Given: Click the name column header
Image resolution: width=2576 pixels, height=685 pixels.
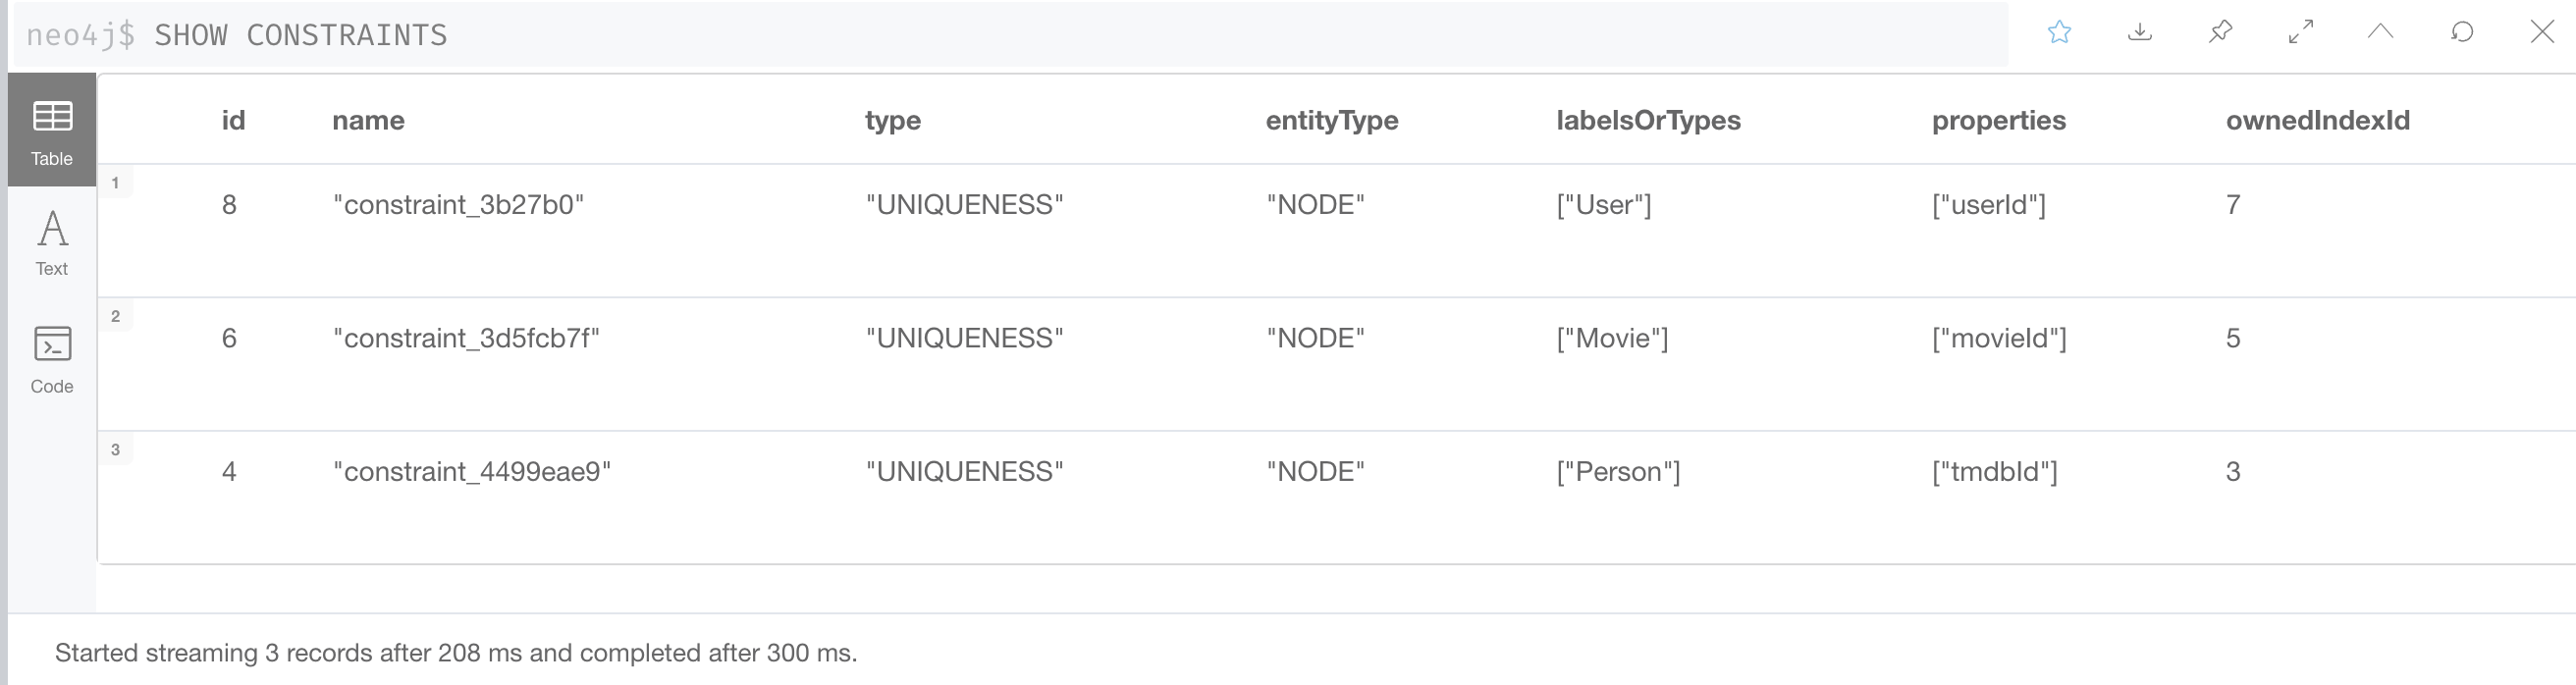Looking at the screenshot, I should pos(369,120).
